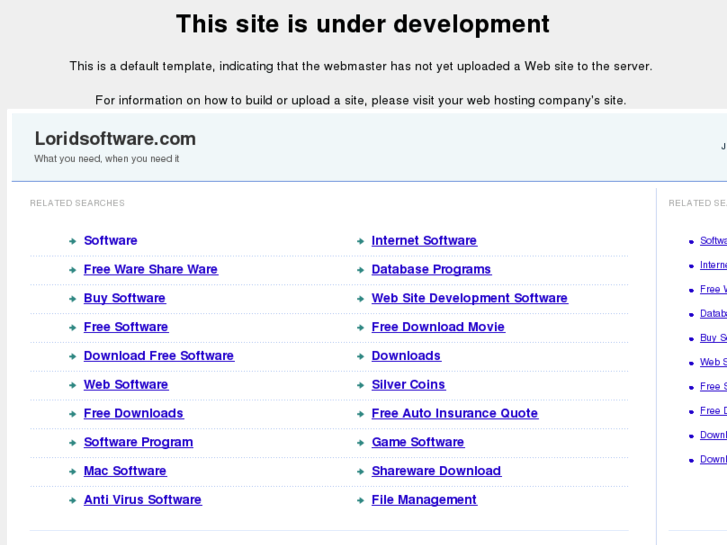Viewport: 727px width, 545px height.
Task: Open the Software related search link
Action: click(110, 240)
